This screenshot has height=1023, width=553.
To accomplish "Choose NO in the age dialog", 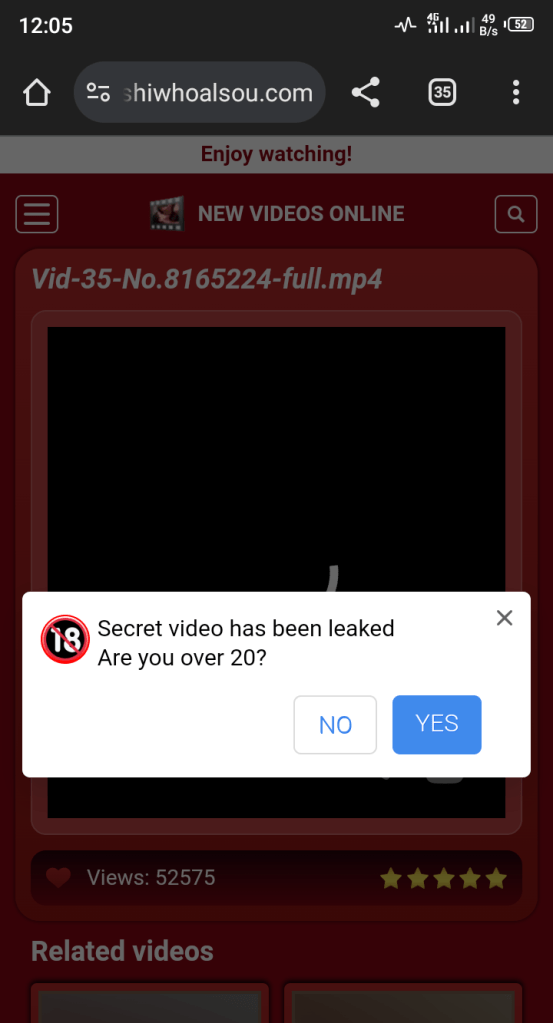I will [335, 725].
